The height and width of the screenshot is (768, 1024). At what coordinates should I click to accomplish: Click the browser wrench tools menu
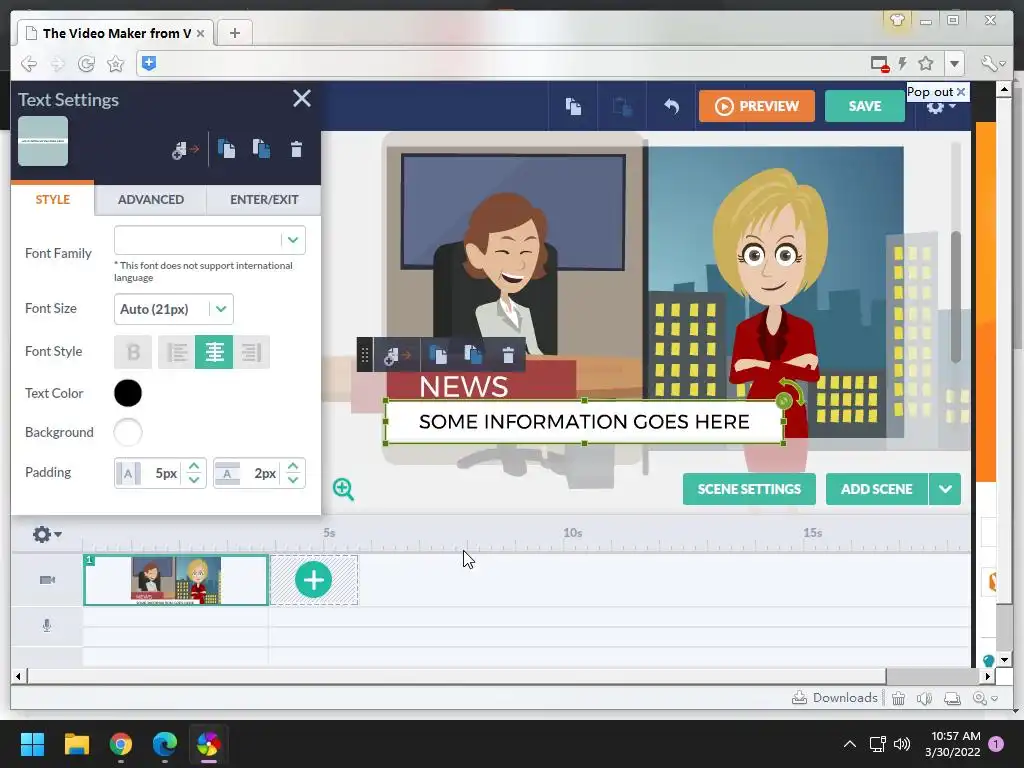(993, 63)
